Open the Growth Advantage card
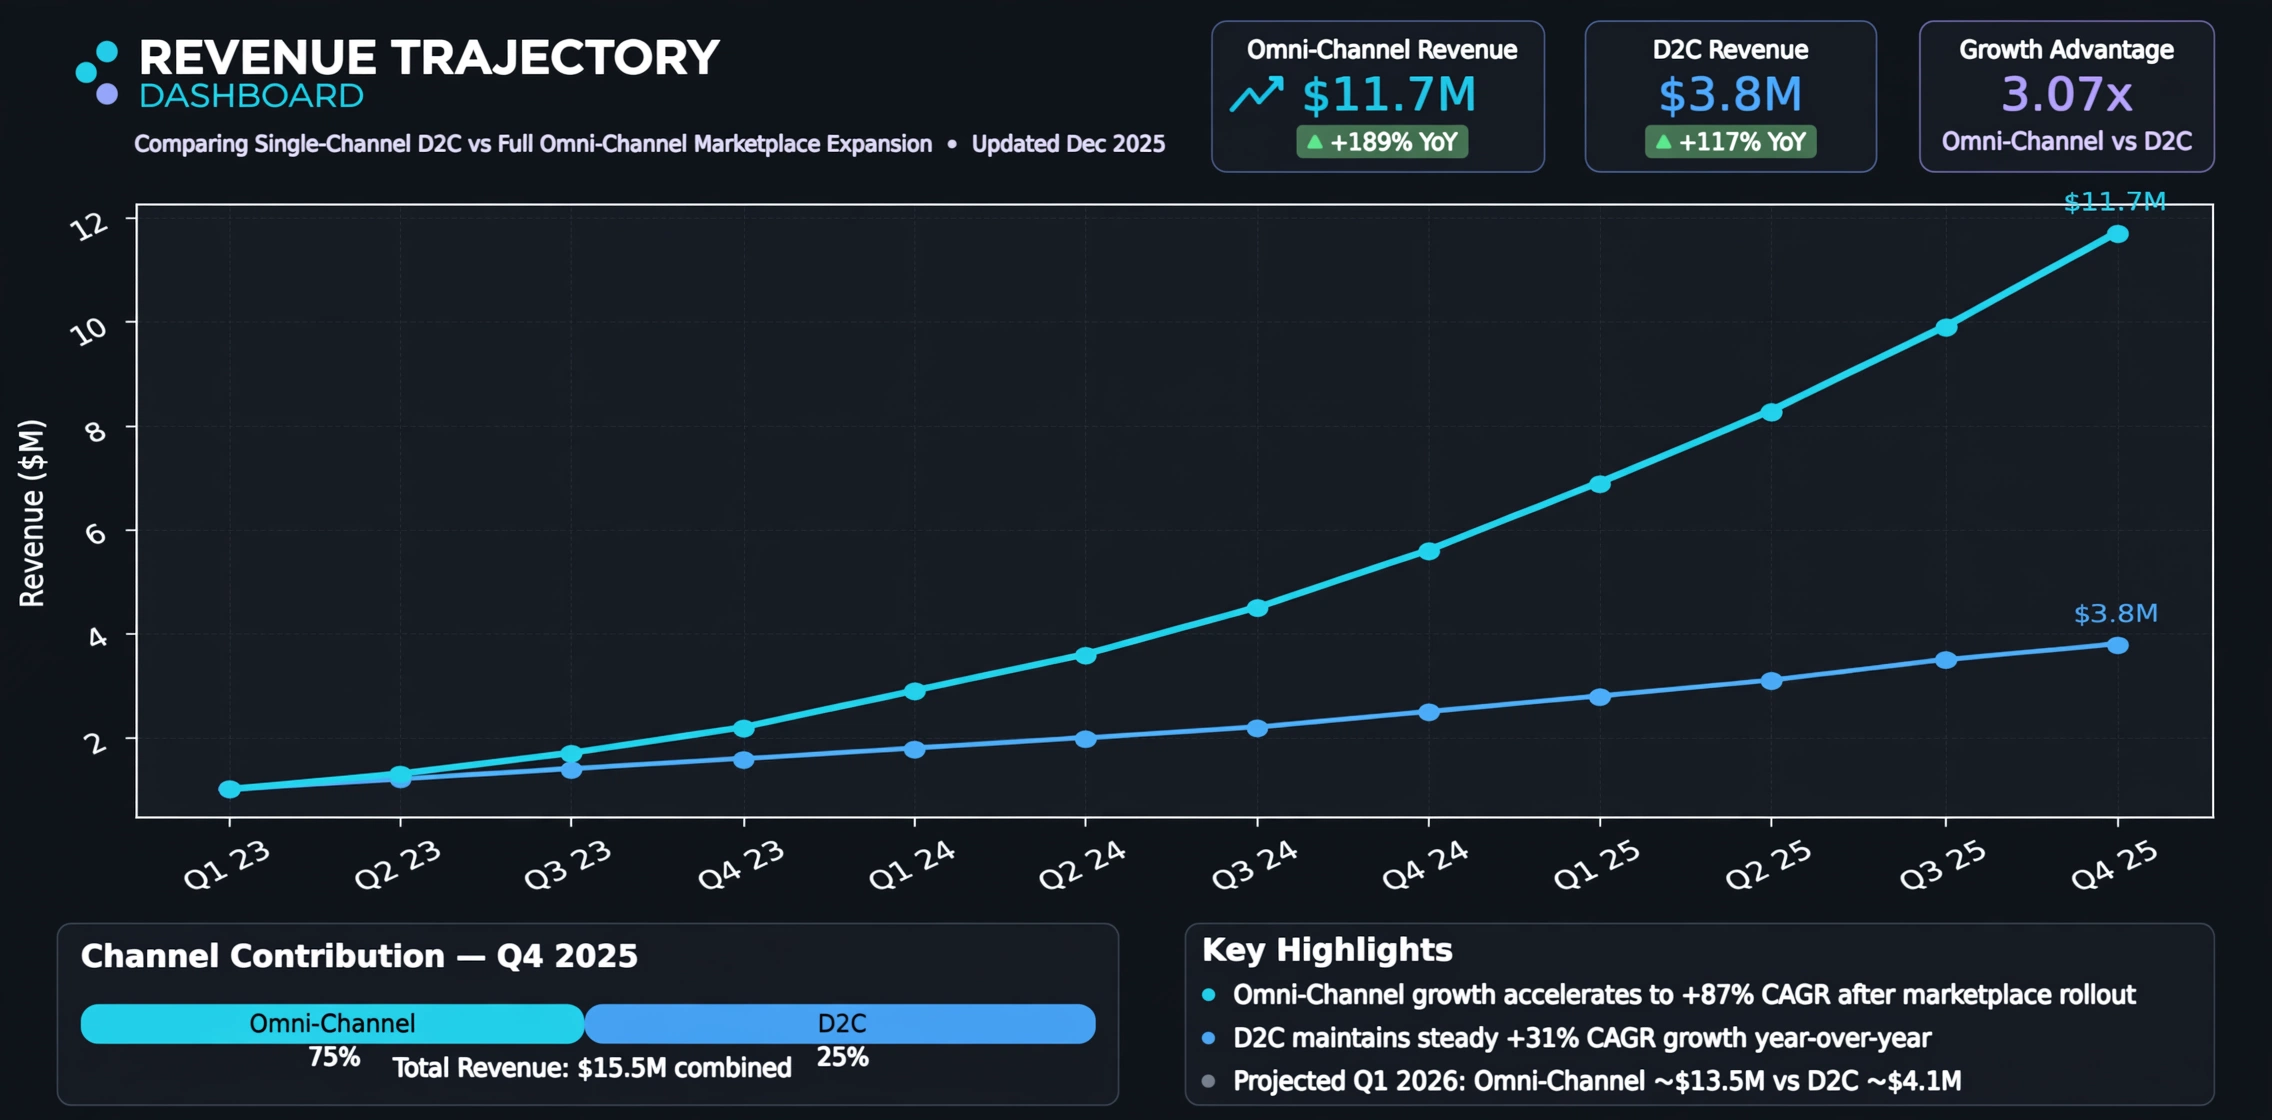The image size is (2272, 1120). 2066,97
